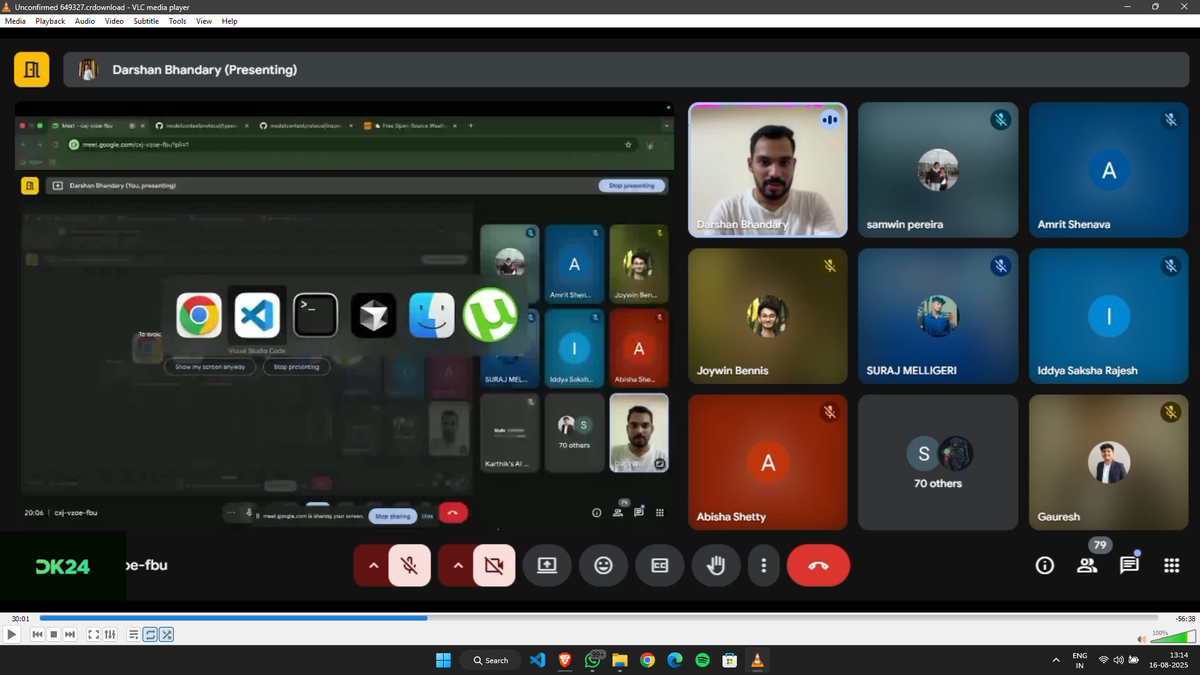Play the video in VLC
Screen dimensions: 1200x675
11,634
